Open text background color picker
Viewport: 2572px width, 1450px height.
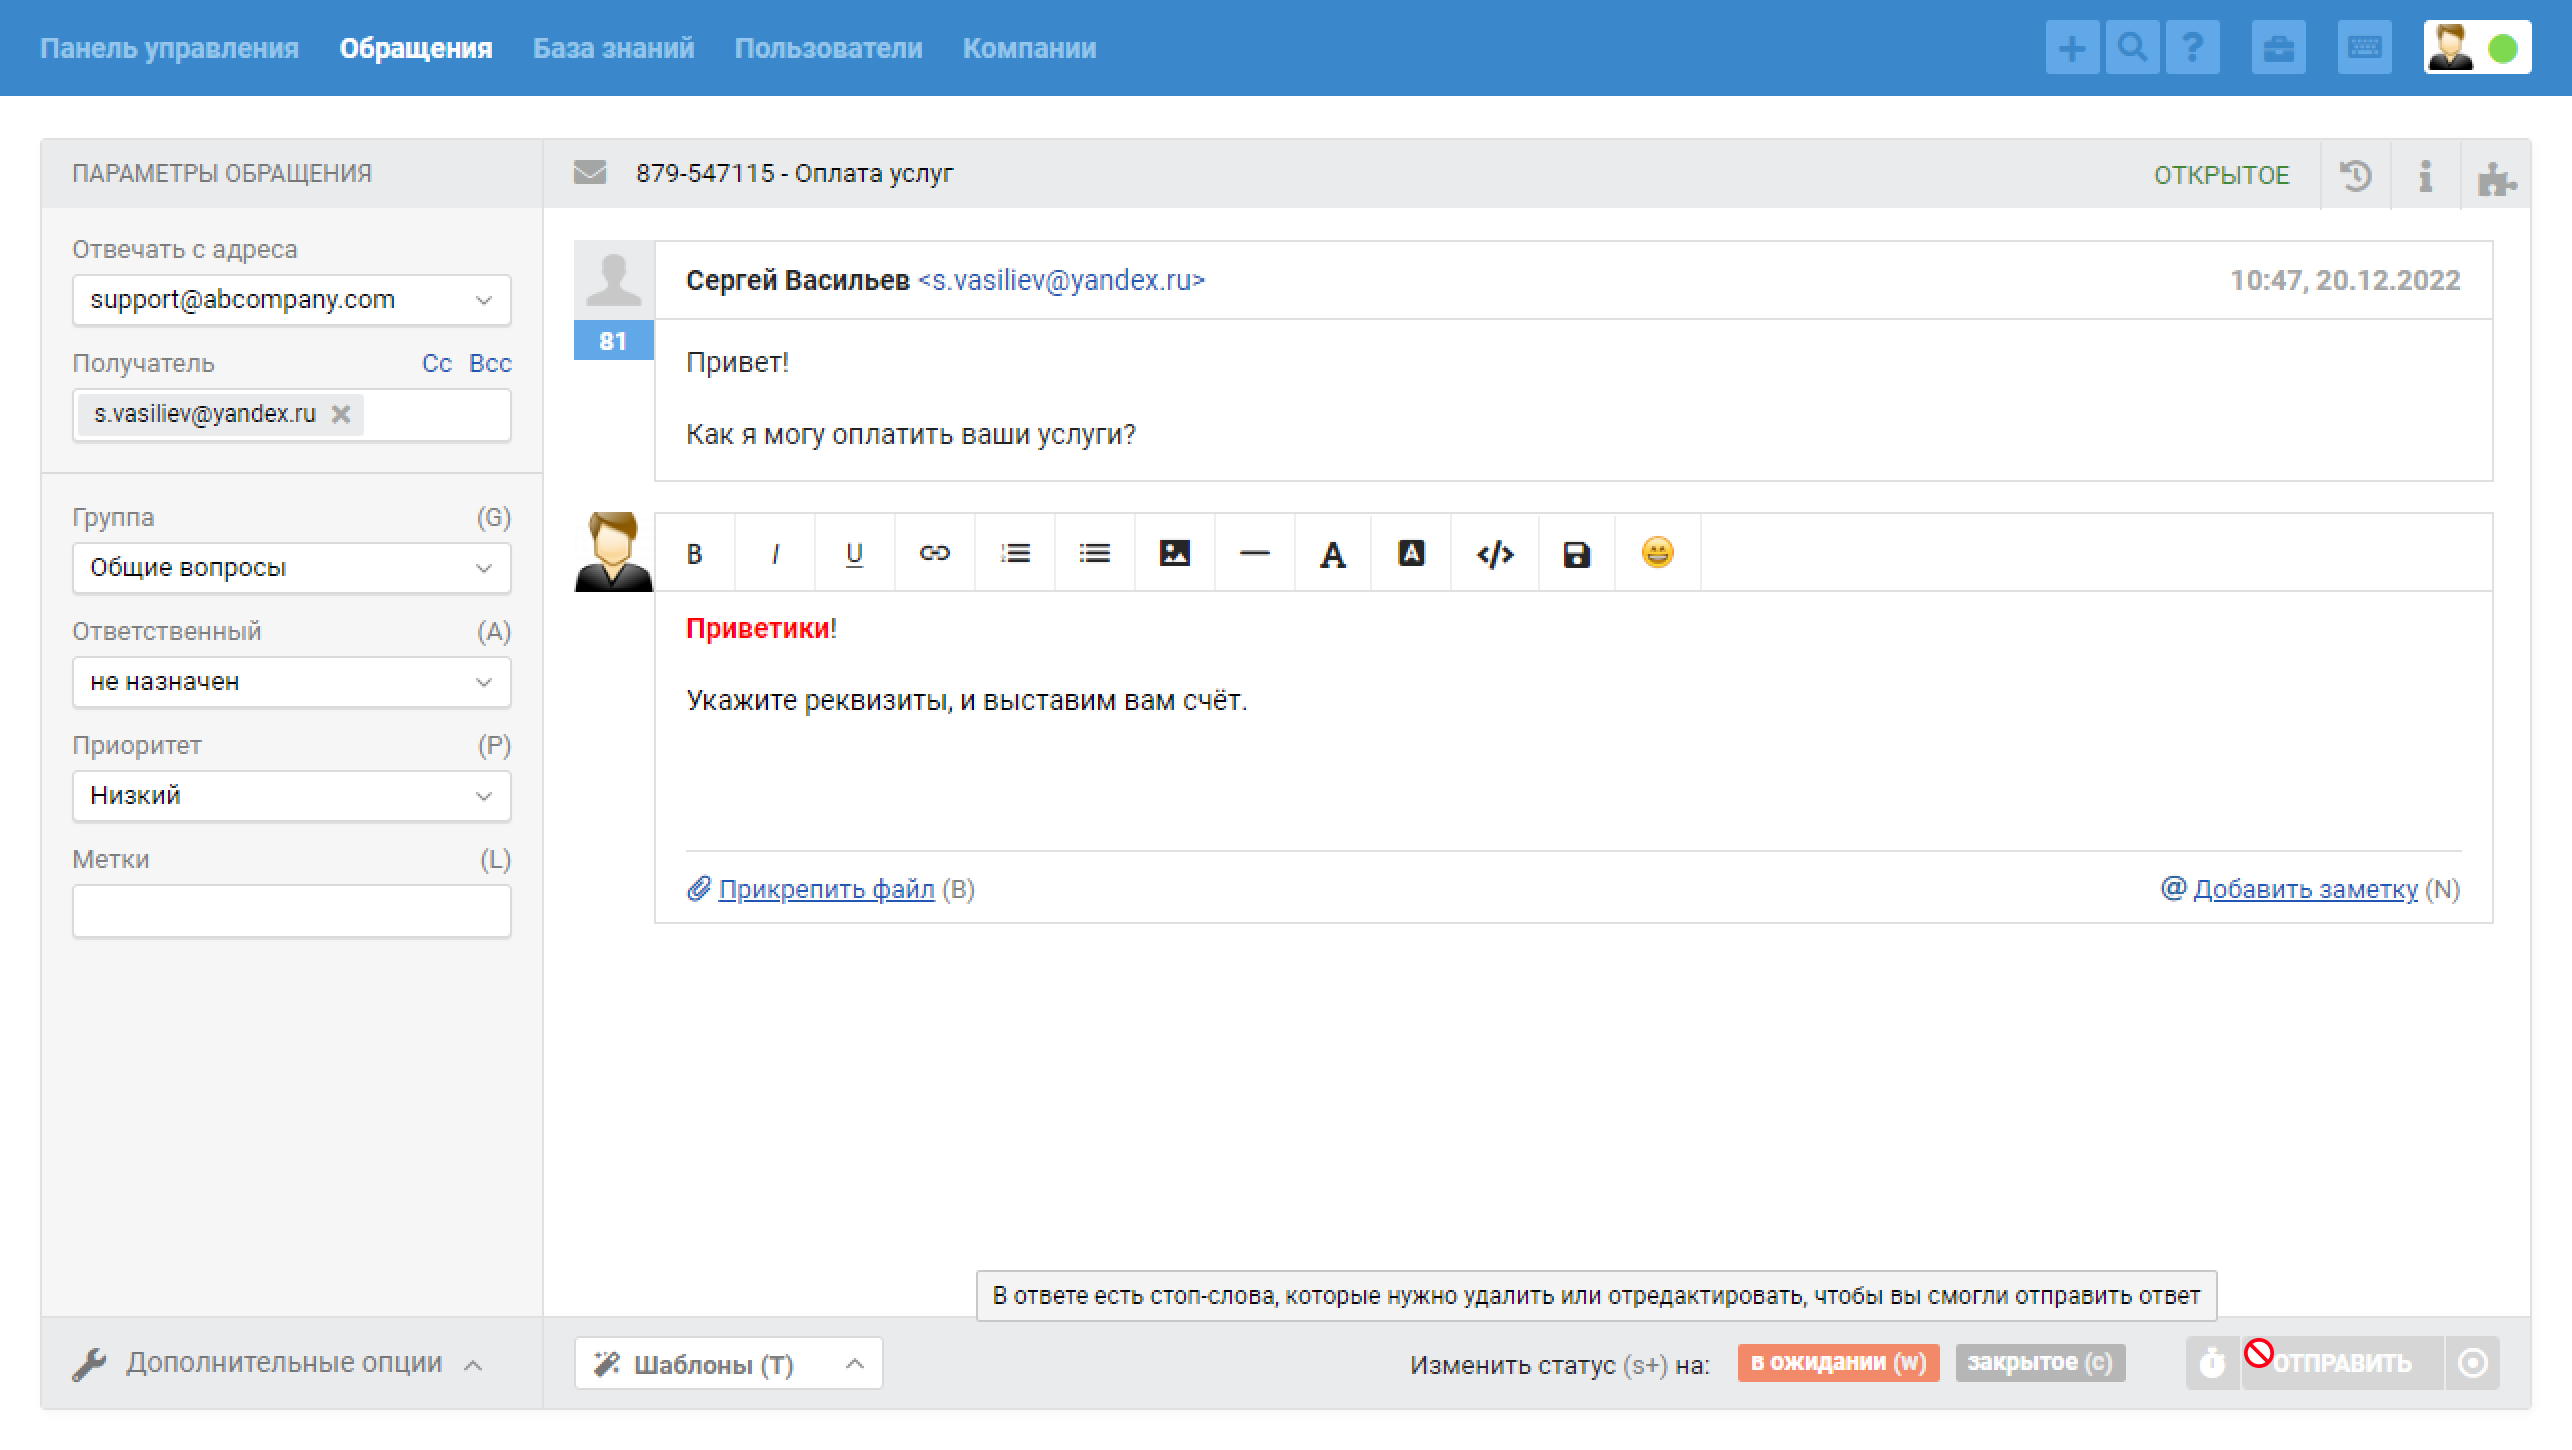pos(1411,553)
